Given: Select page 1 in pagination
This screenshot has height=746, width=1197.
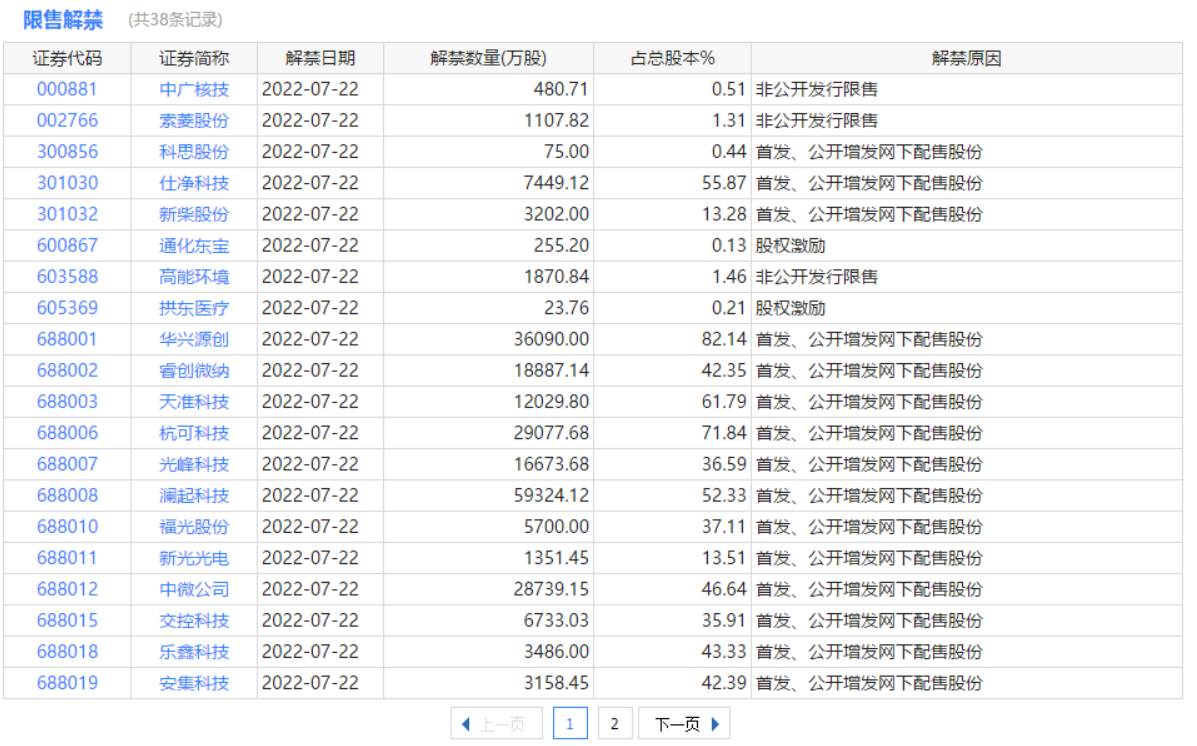Looking at the screenshot, I should 570,724.
